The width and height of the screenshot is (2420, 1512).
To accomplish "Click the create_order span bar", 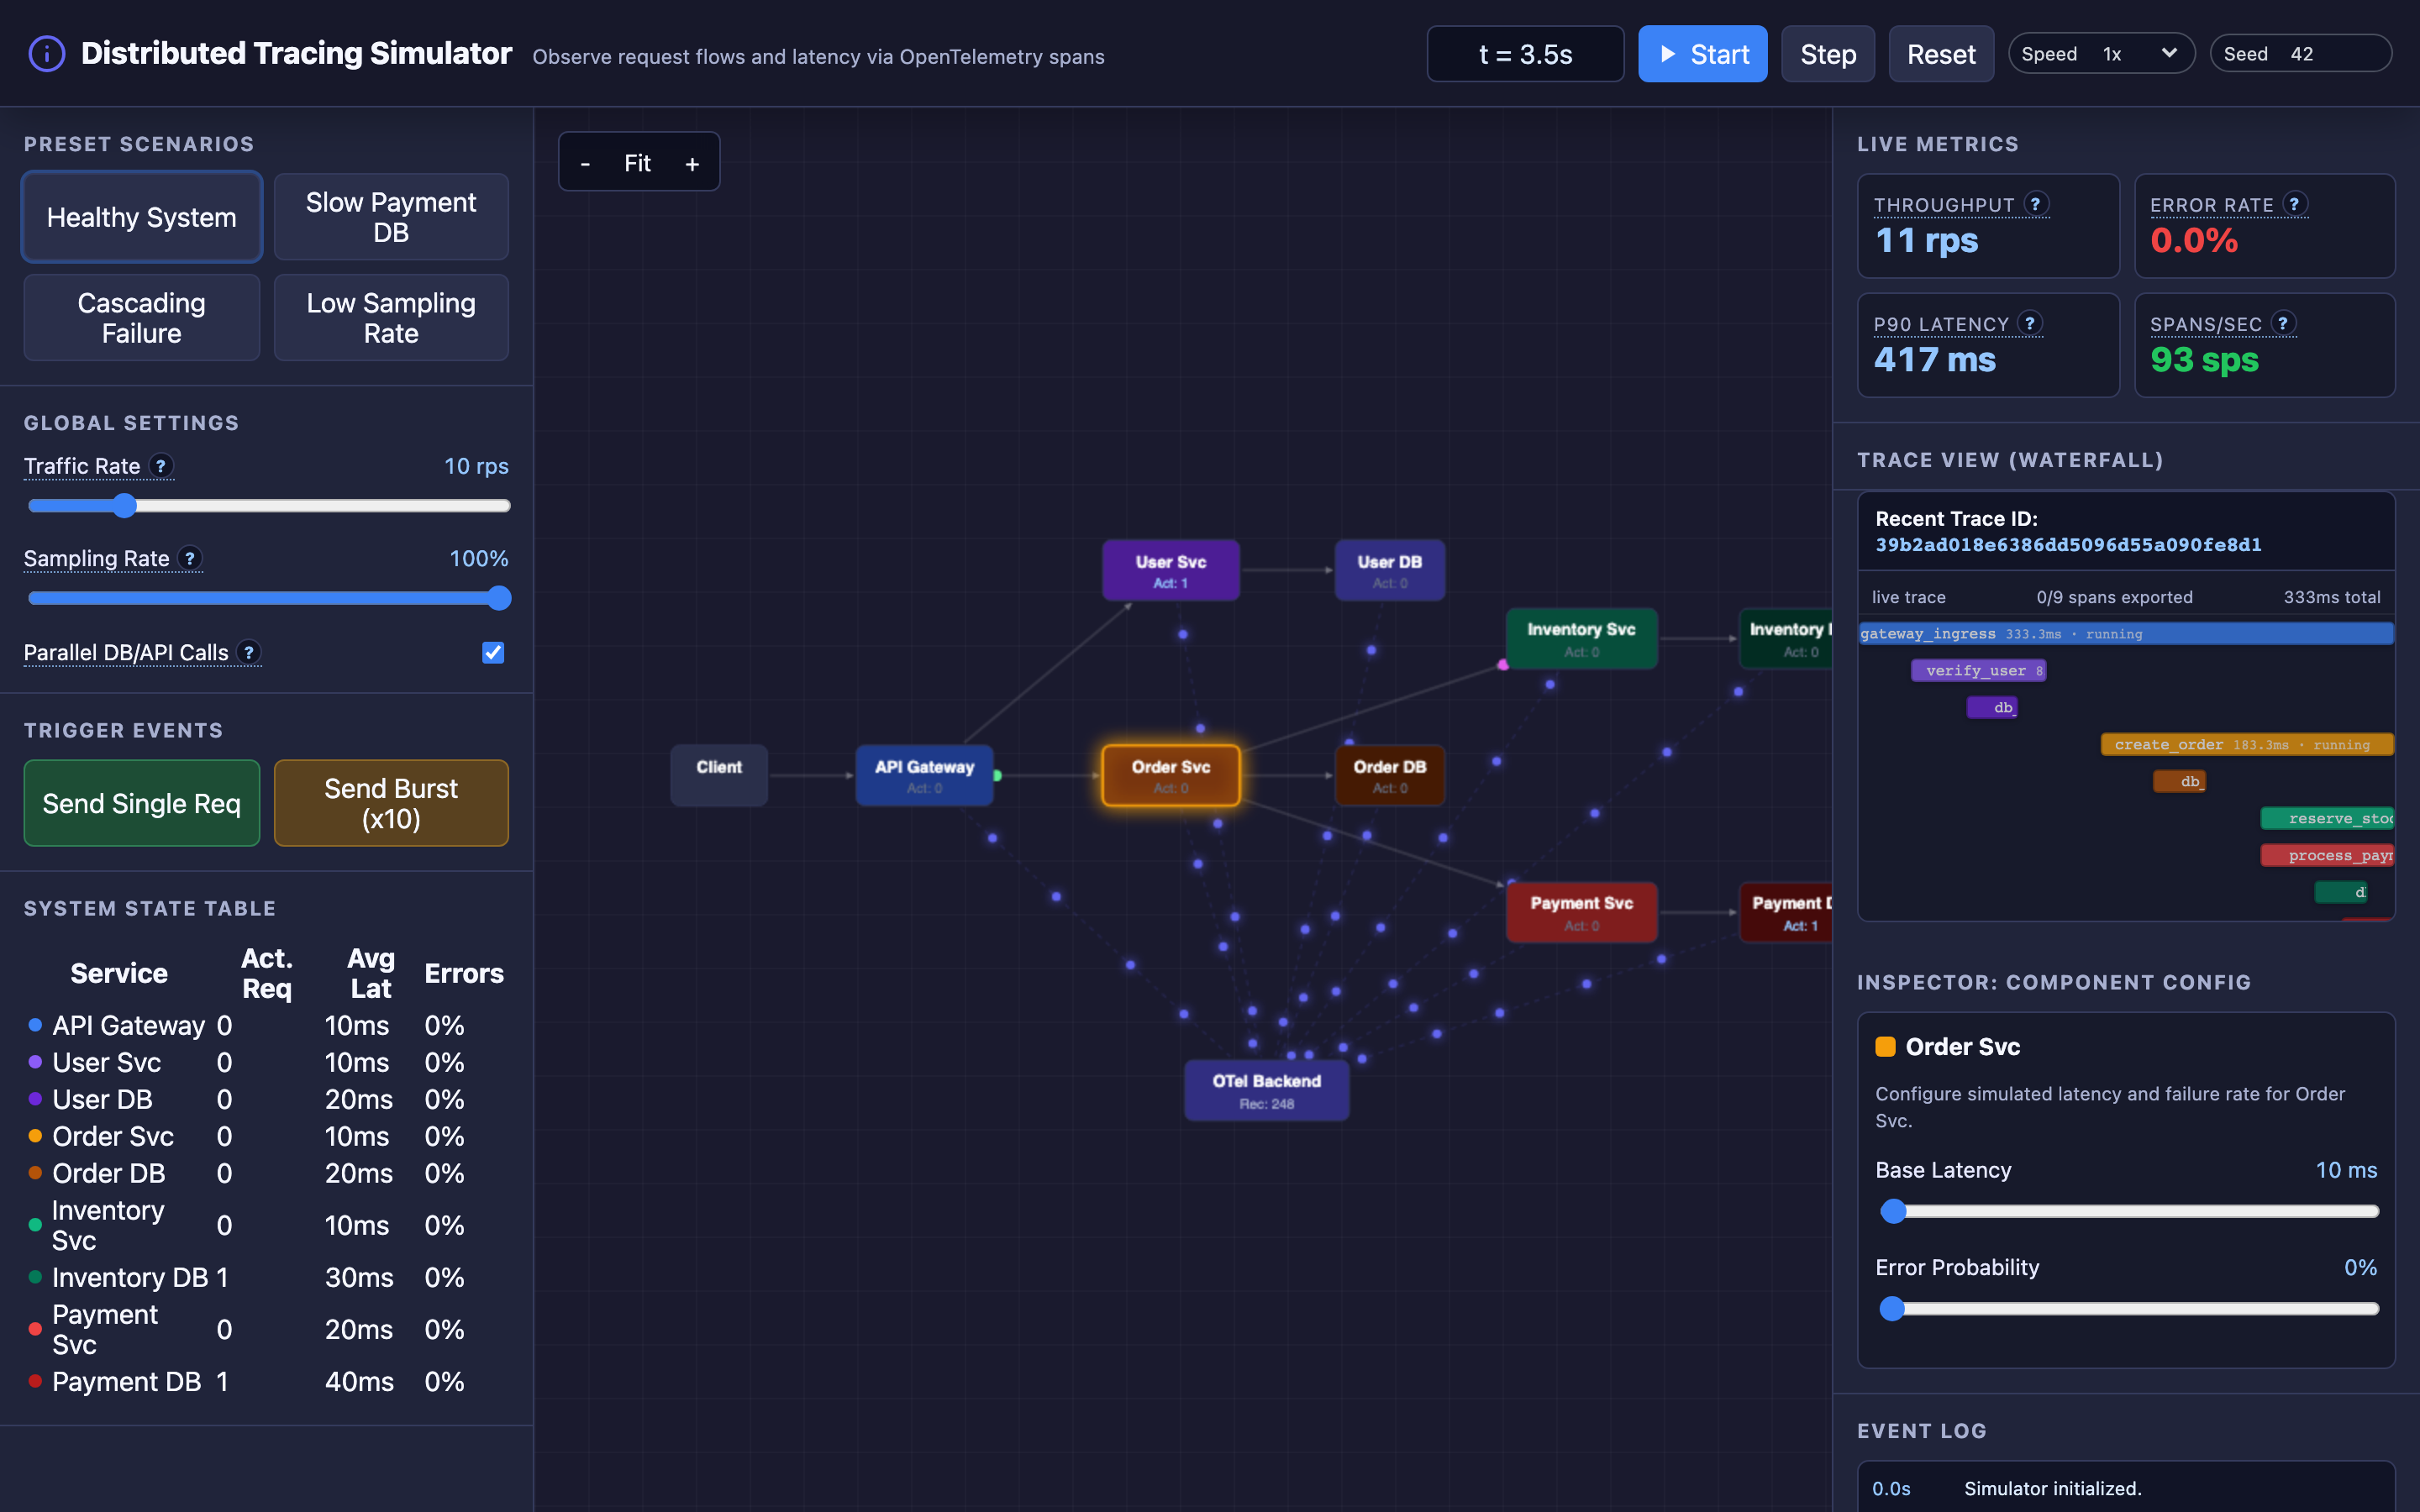I will [2247, 745].
